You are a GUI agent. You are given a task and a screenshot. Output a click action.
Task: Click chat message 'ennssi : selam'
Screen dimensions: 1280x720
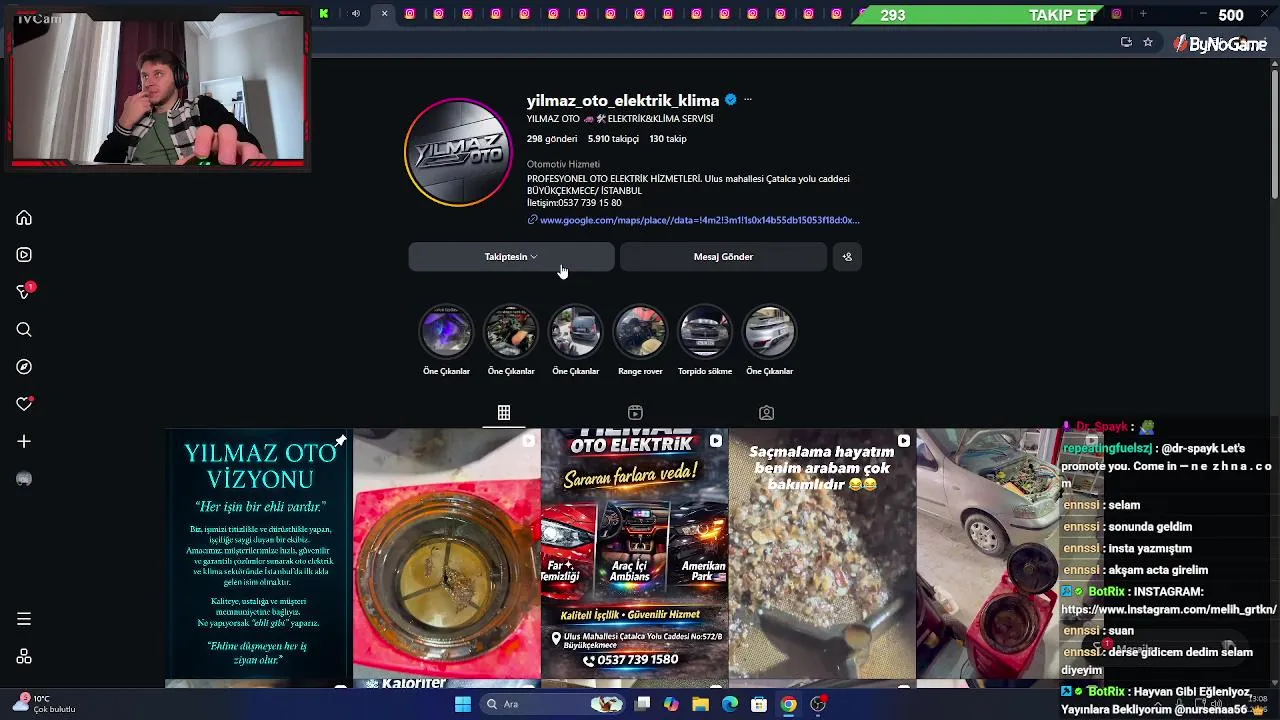coord(1101,505)
